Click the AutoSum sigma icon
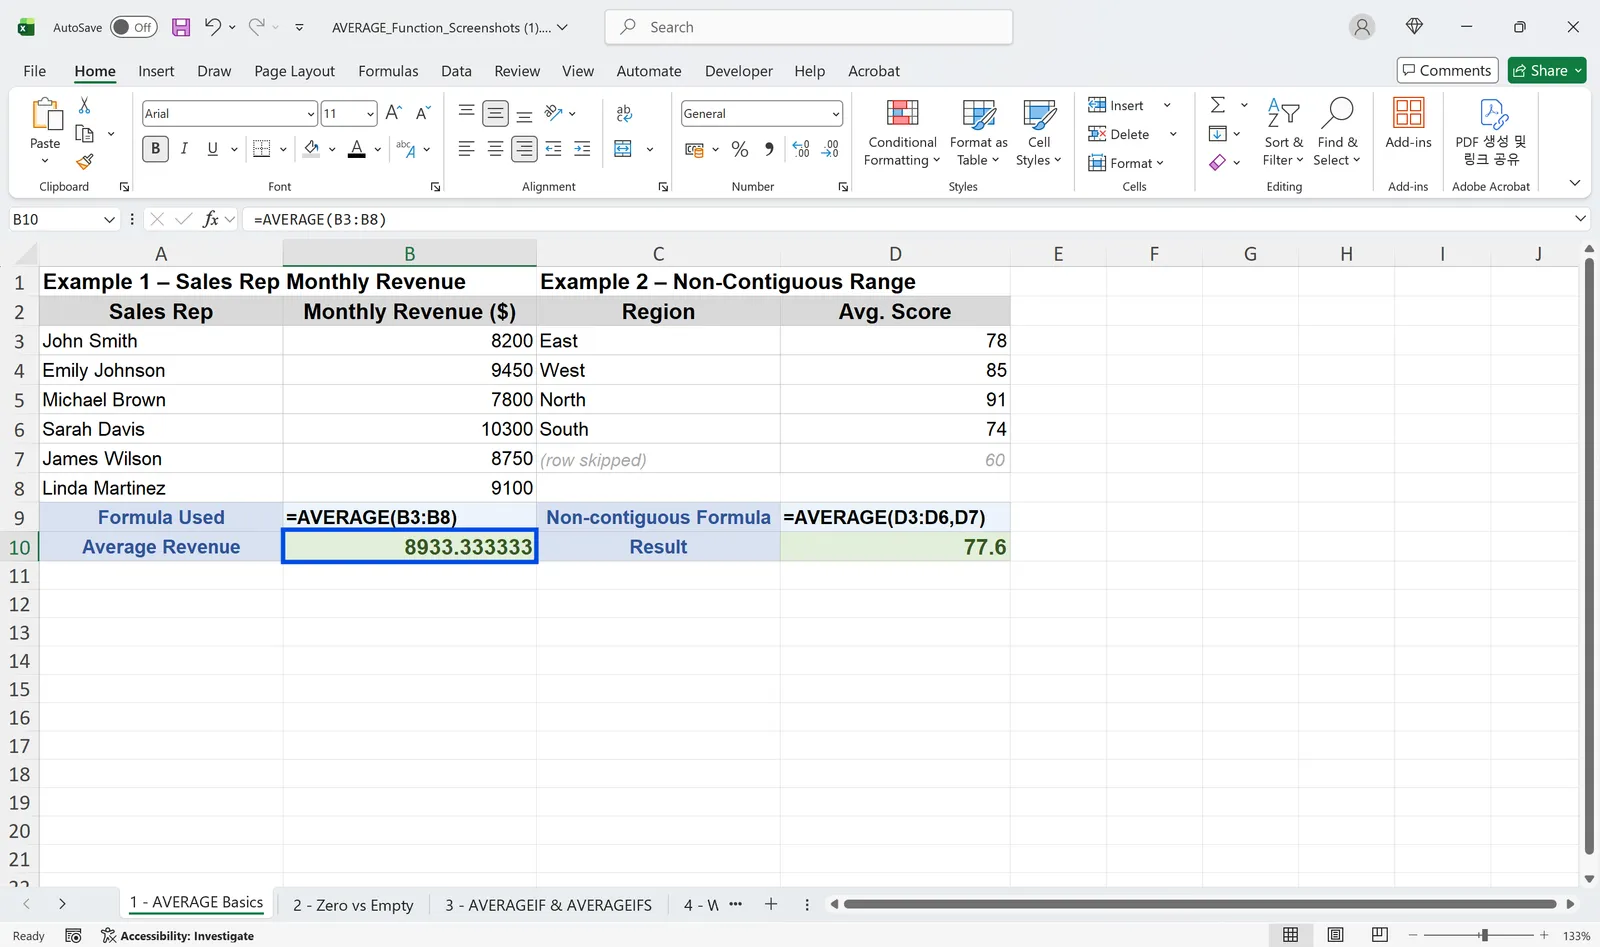1600x947 pixels. pos(1218,105)
